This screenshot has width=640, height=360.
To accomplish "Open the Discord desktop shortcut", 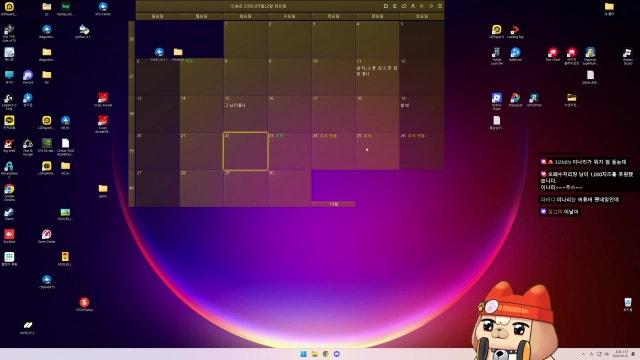I will 28,77.
